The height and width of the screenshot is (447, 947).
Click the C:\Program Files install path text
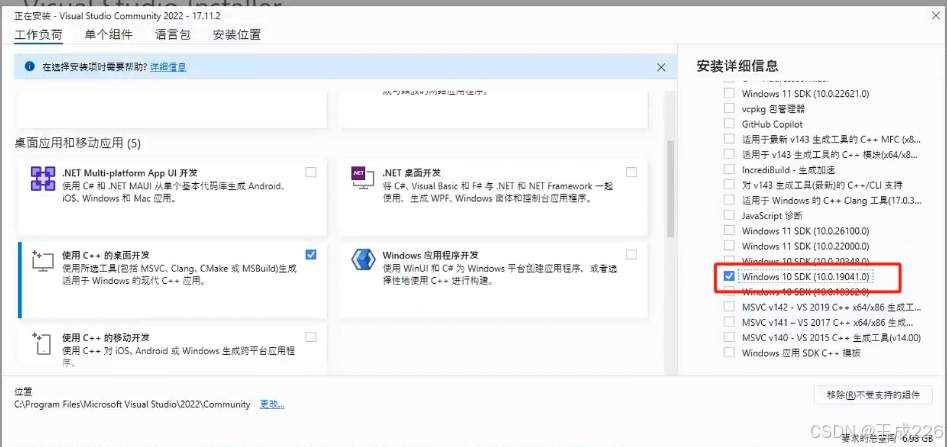[x=132, y=404]
